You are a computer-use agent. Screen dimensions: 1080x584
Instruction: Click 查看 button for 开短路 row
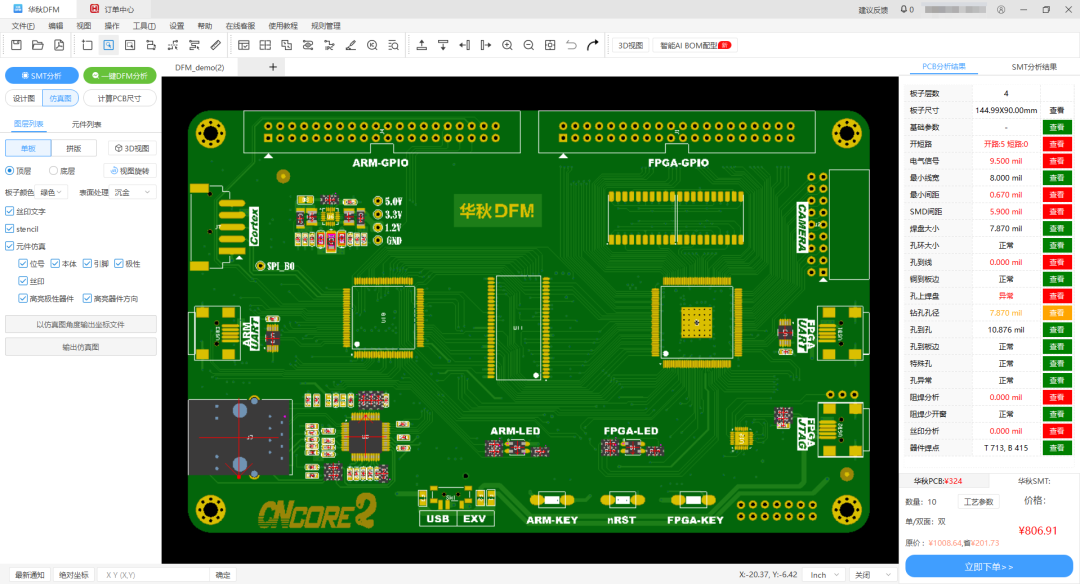click(x=1057, y=144)
